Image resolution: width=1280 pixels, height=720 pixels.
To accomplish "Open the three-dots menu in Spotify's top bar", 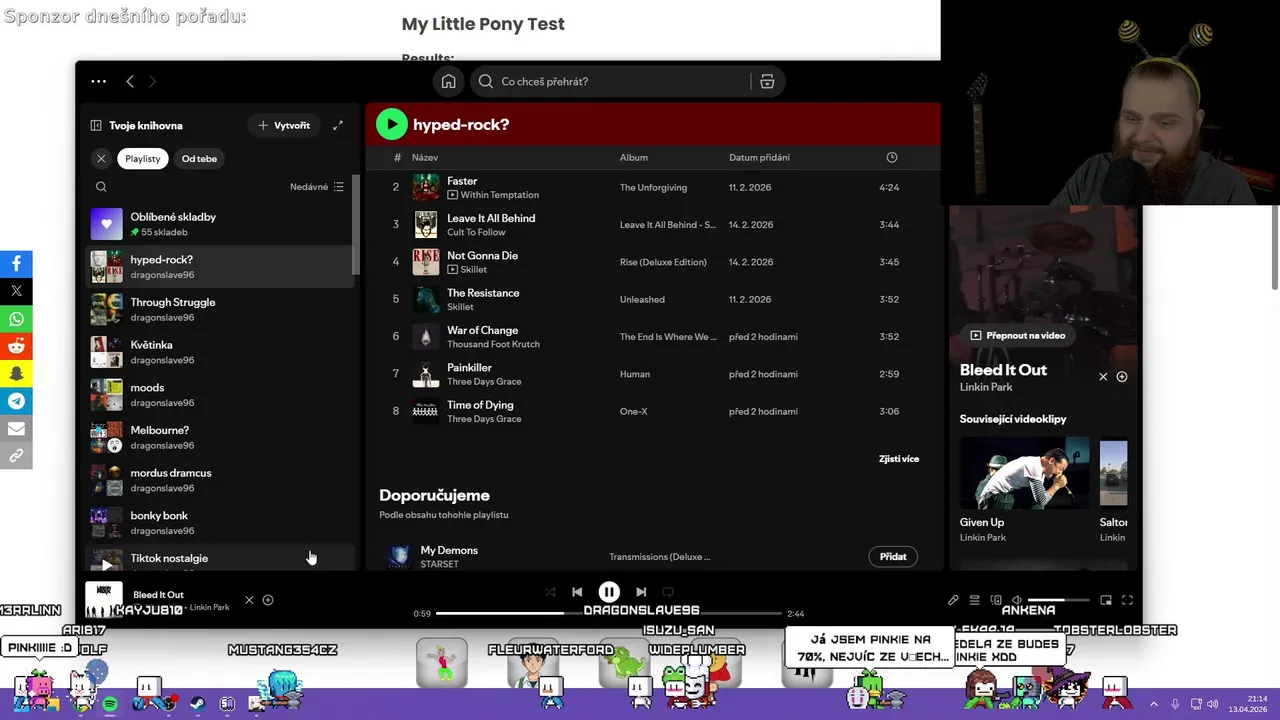I will pos(98,81).
